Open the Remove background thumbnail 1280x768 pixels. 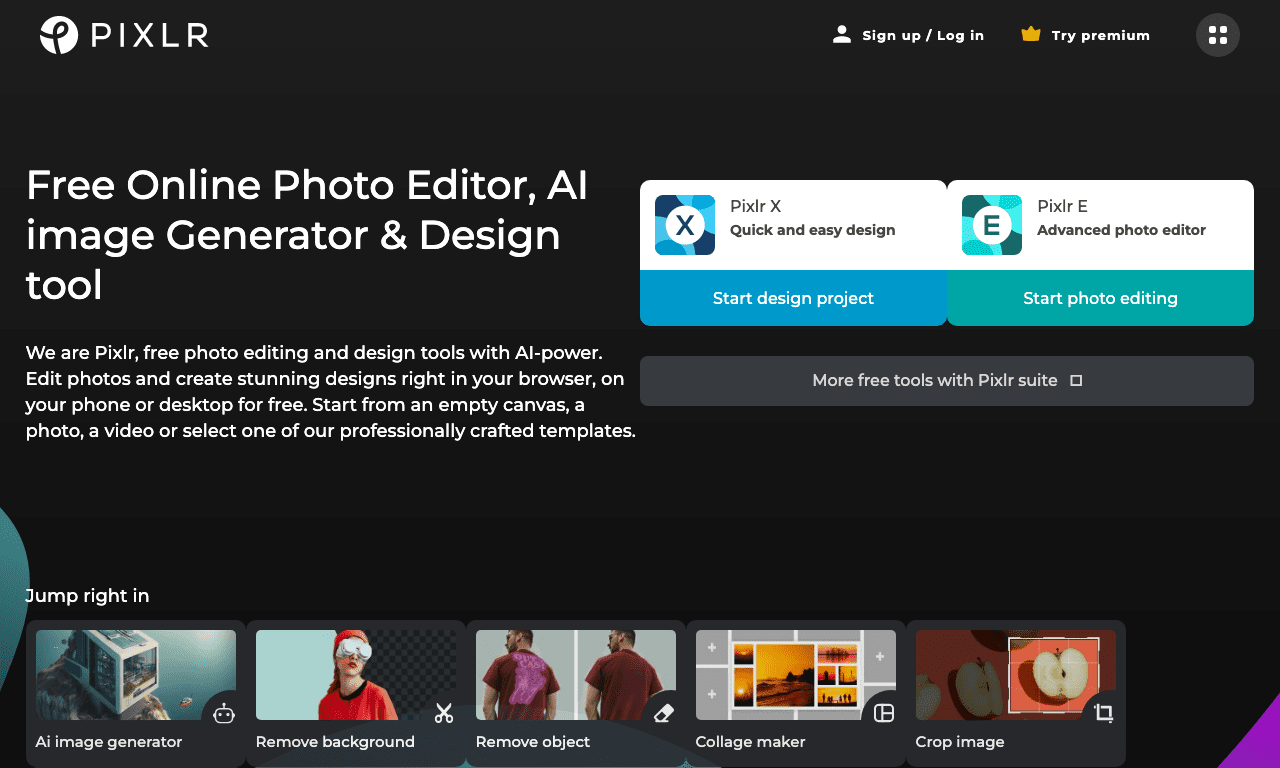(x=356, y=675)
